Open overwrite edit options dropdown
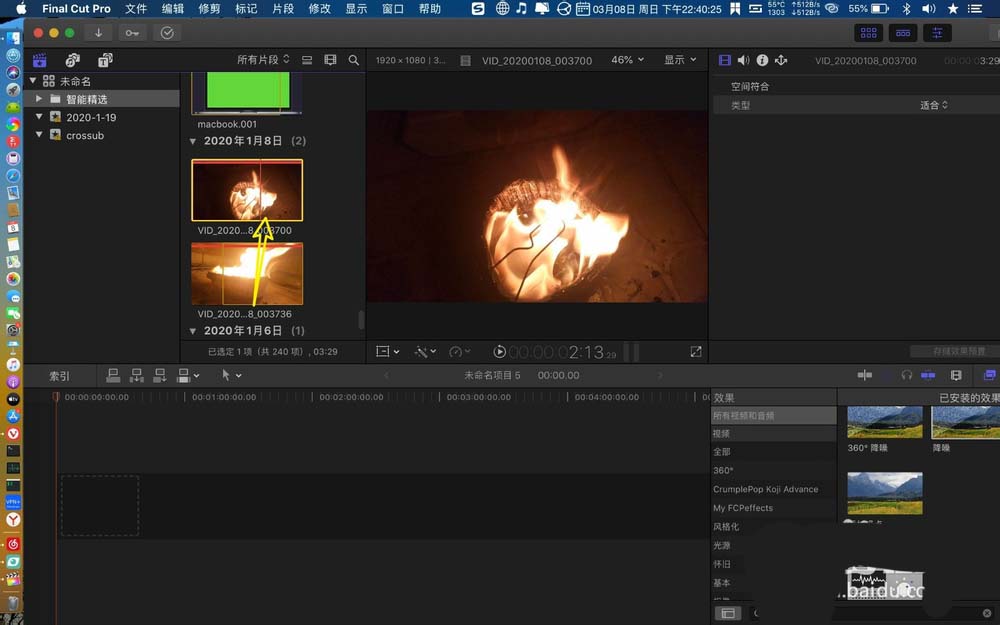 pyautogui.click(x=188, y=376)
